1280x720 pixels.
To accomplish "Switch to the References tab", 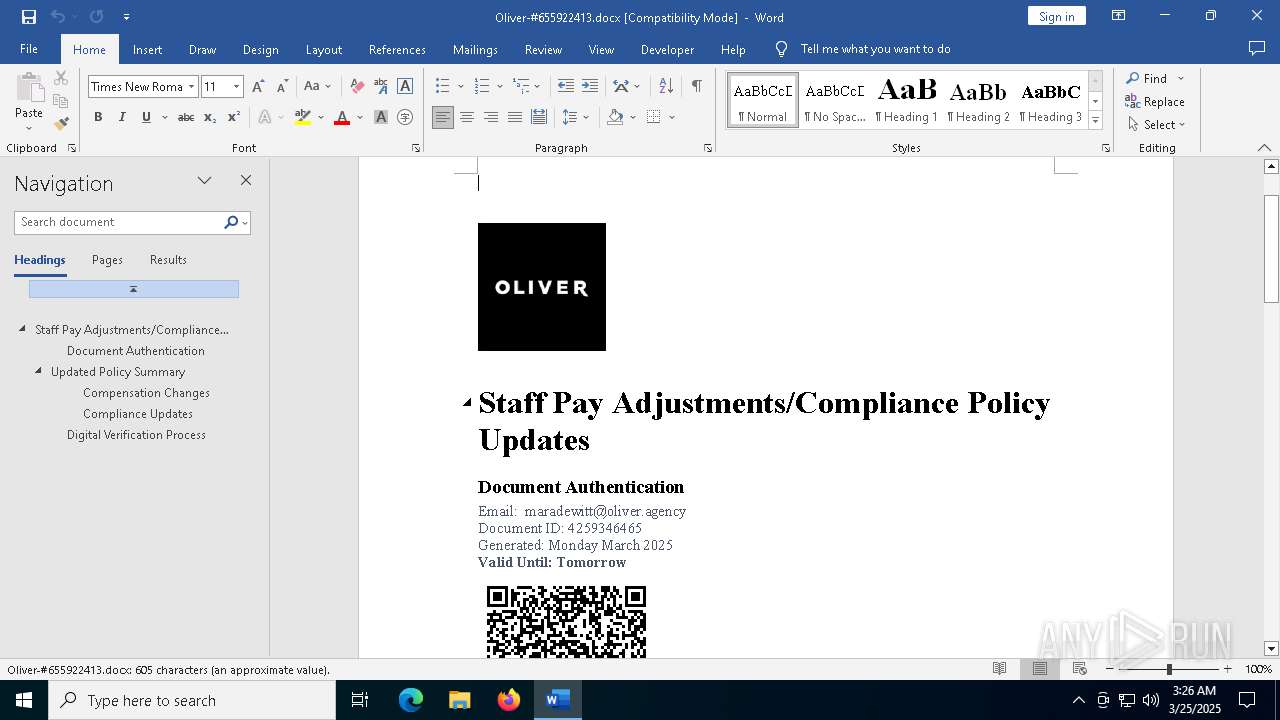I will click(x=397, y=49).
